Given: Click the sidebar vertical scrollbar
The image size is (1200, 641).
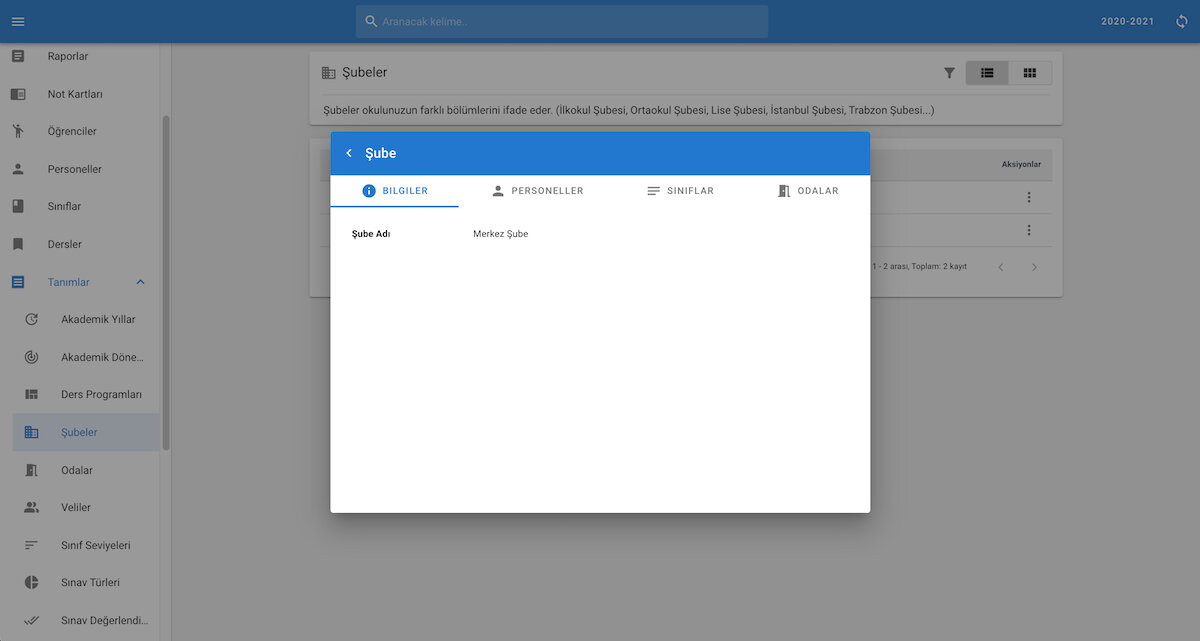Looking at the screenshot, I should coord(166,282).
